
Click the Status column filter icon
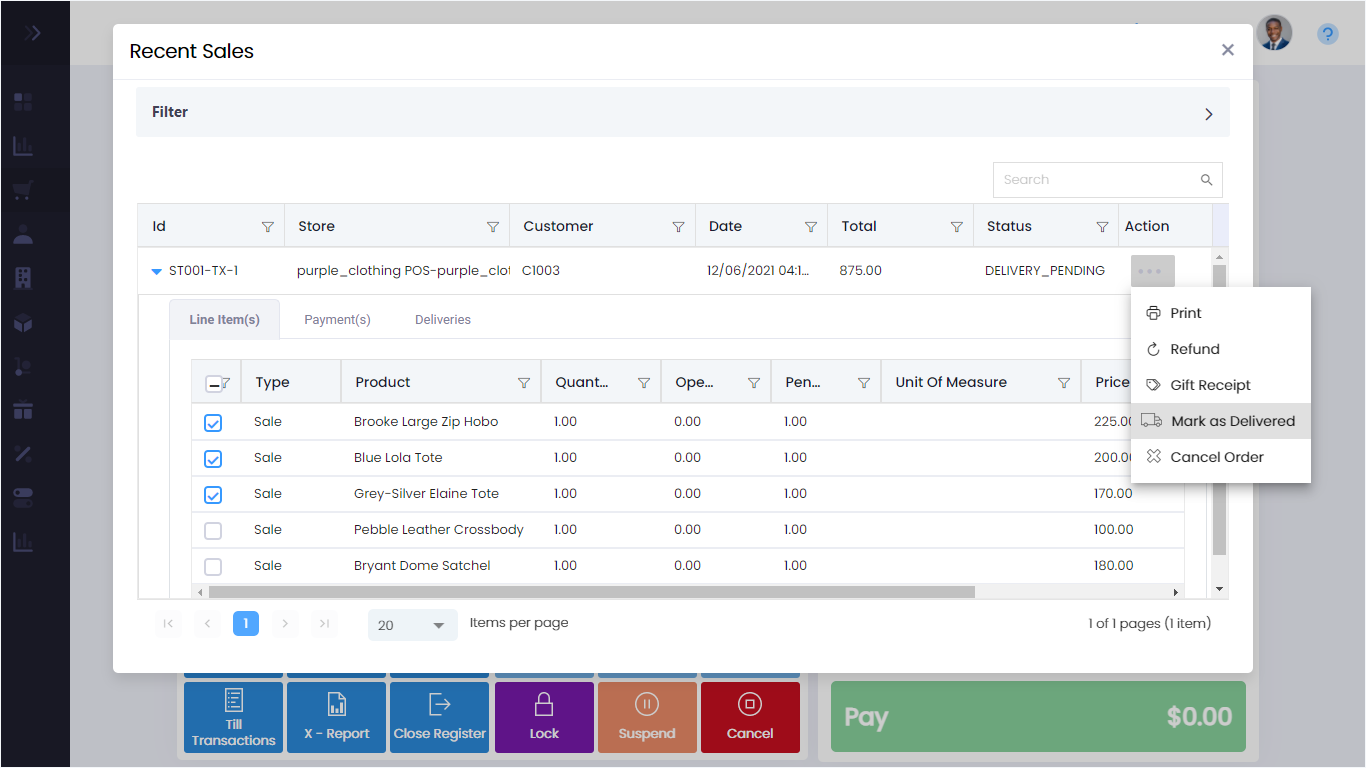click(x=1102, y=227)
